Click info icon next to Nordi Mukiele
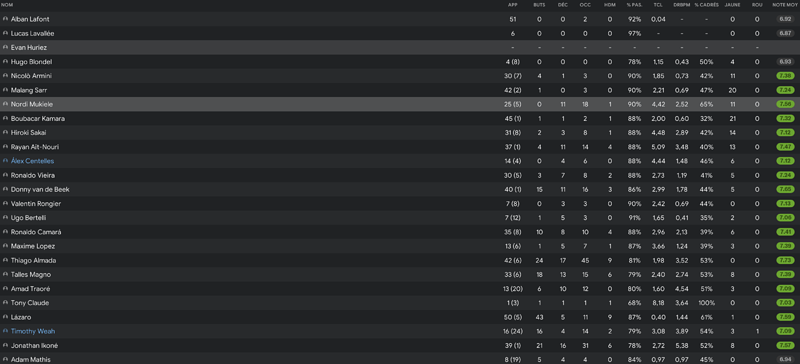 pyautogui.click(x=5, y=104)
